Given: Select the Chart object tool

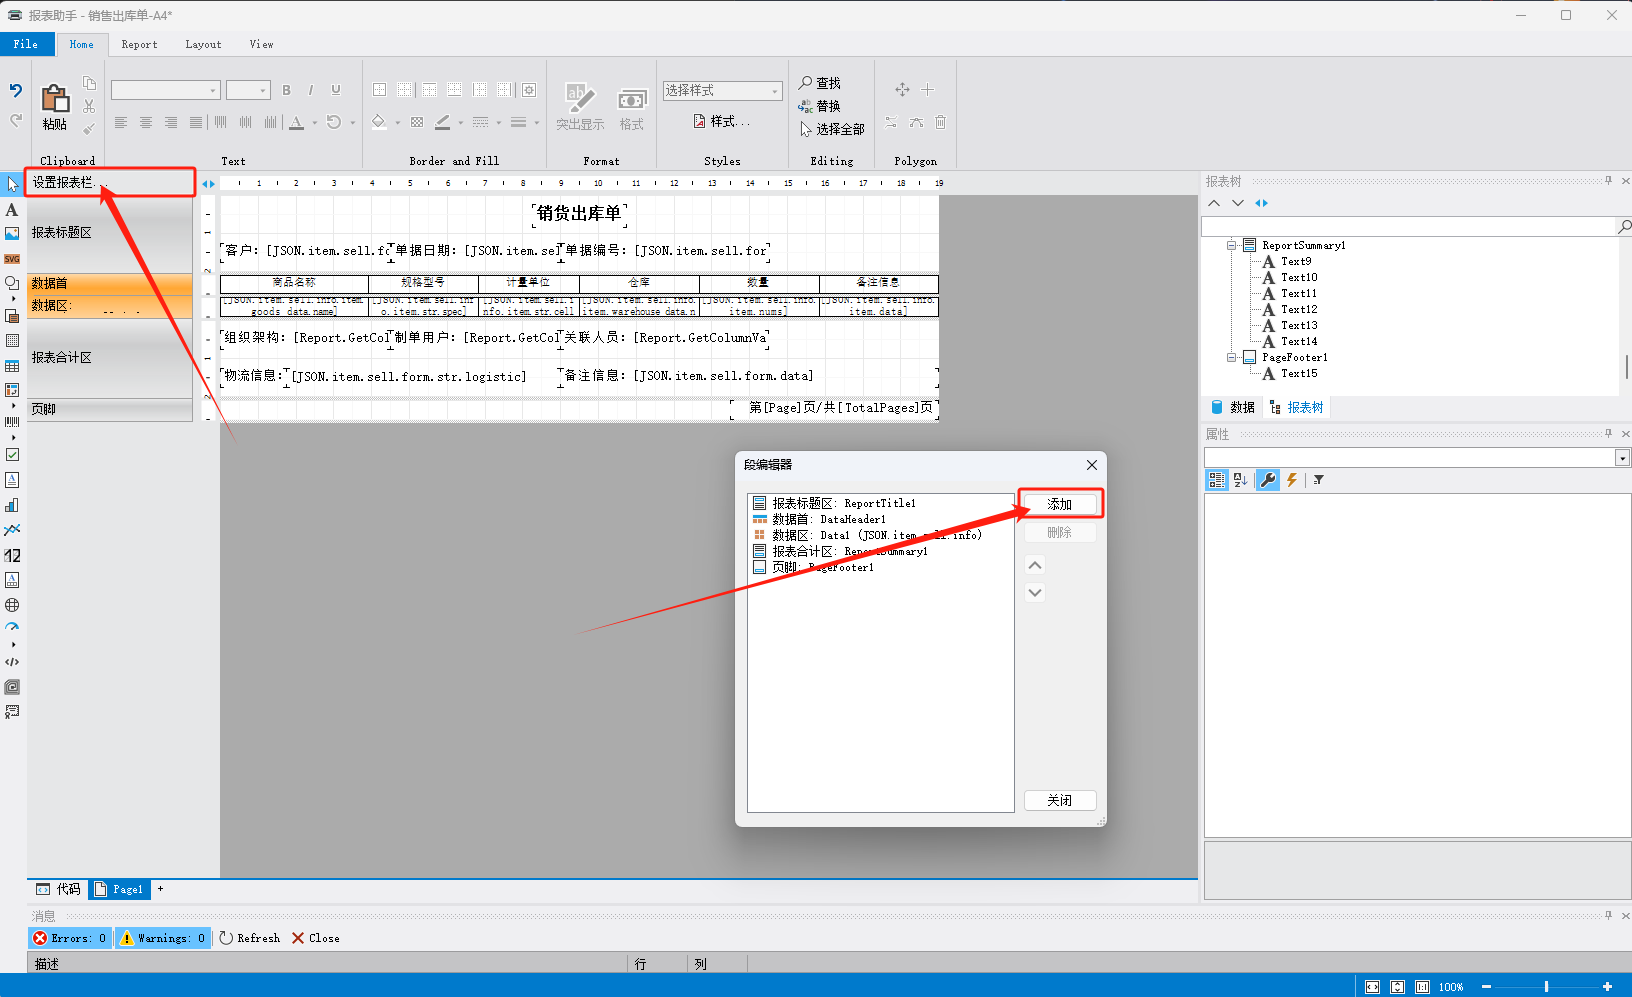Looking at the screenshot, I should [x=12, y=505].
